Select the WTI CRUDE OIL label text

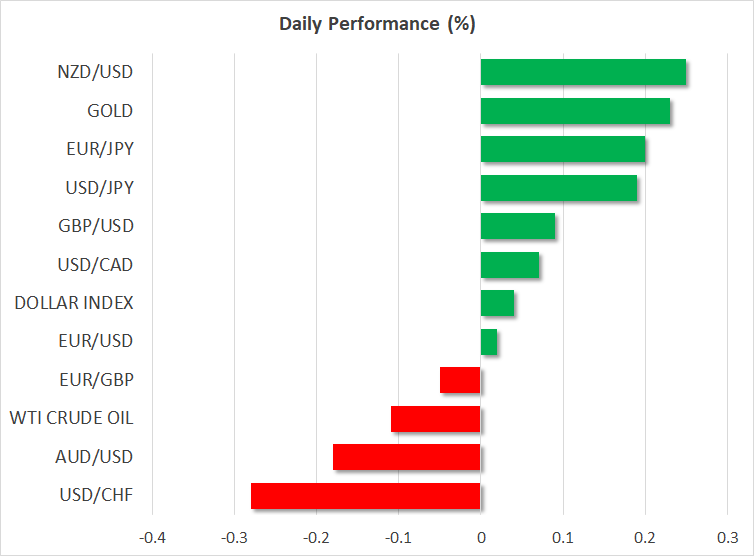pyautogui.click(x=71, y=418)
